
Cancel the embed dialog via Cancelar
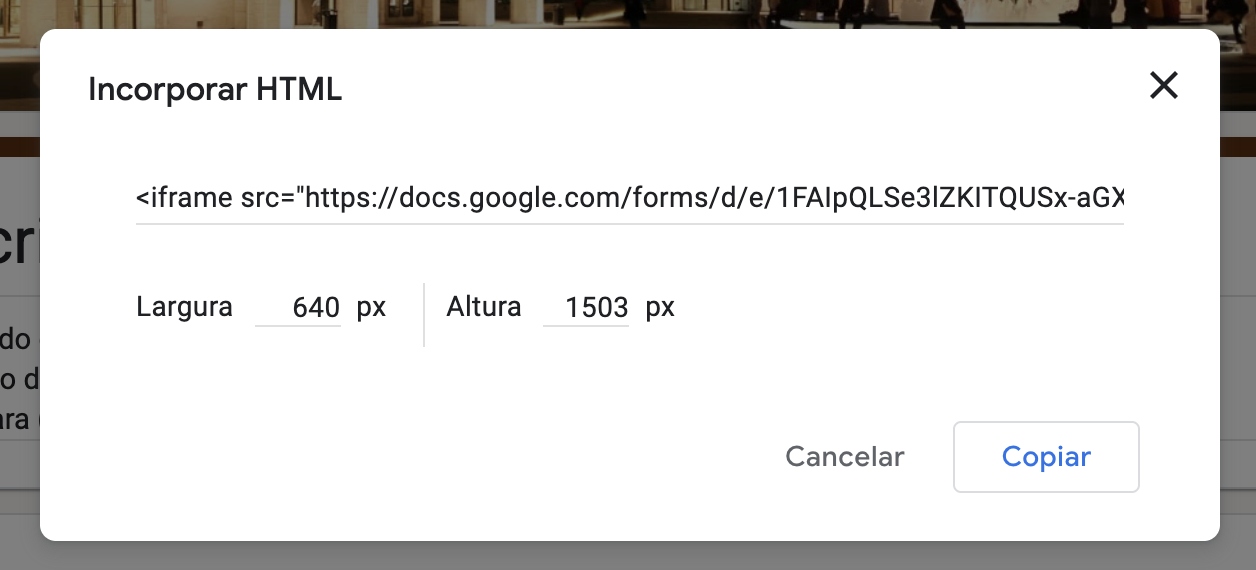(845, 457)
